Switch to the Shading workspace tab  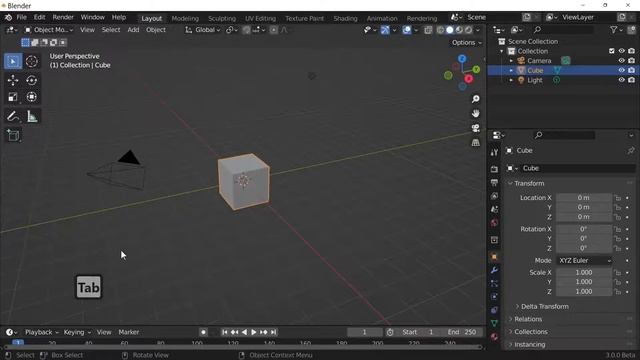click(x=345, y=18)
